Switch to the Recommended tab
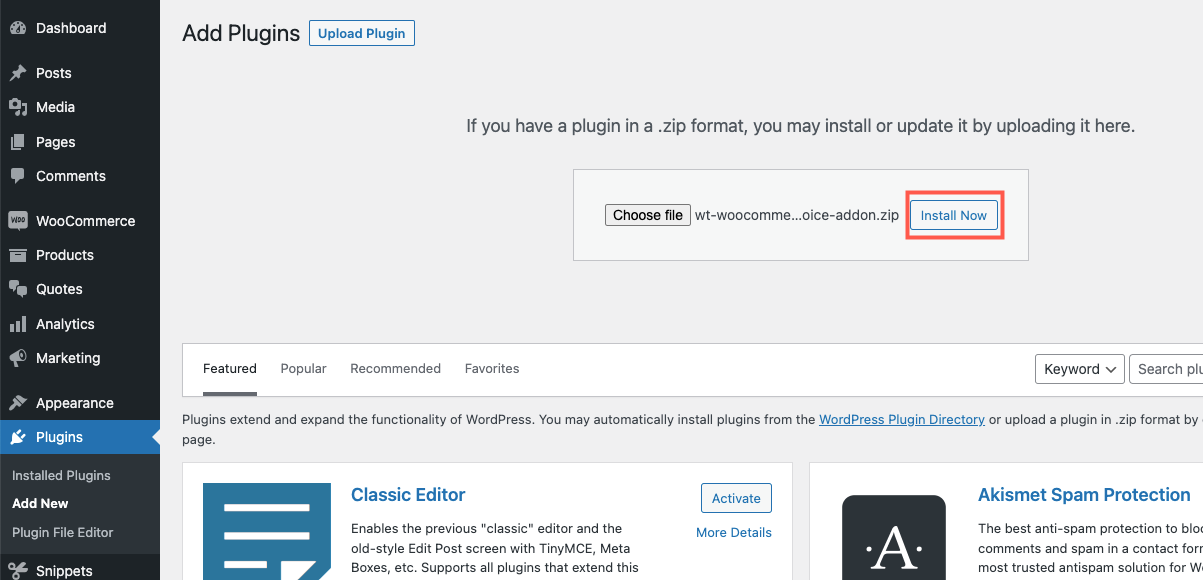1203x580 pixels. pos(396,369)
